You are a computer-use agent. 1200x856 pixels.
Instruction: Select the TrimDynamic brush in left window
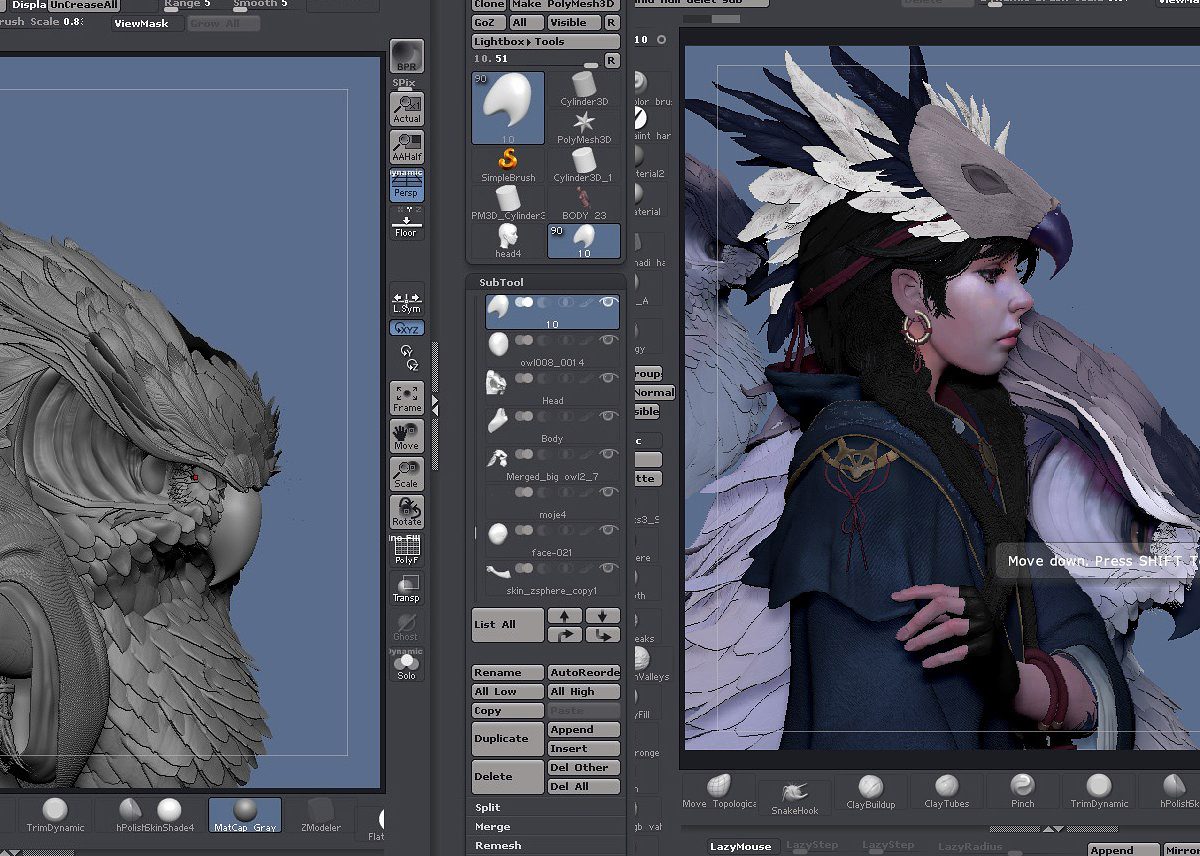pos(56,815)
